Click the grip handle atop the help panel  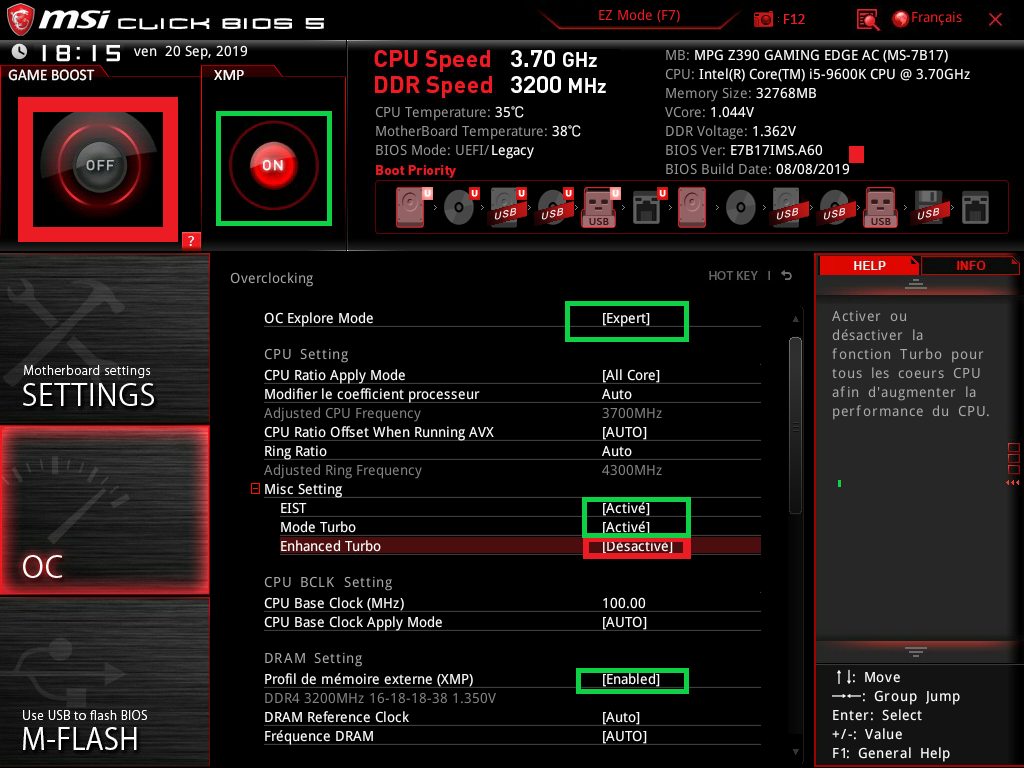tap(916, 283)
